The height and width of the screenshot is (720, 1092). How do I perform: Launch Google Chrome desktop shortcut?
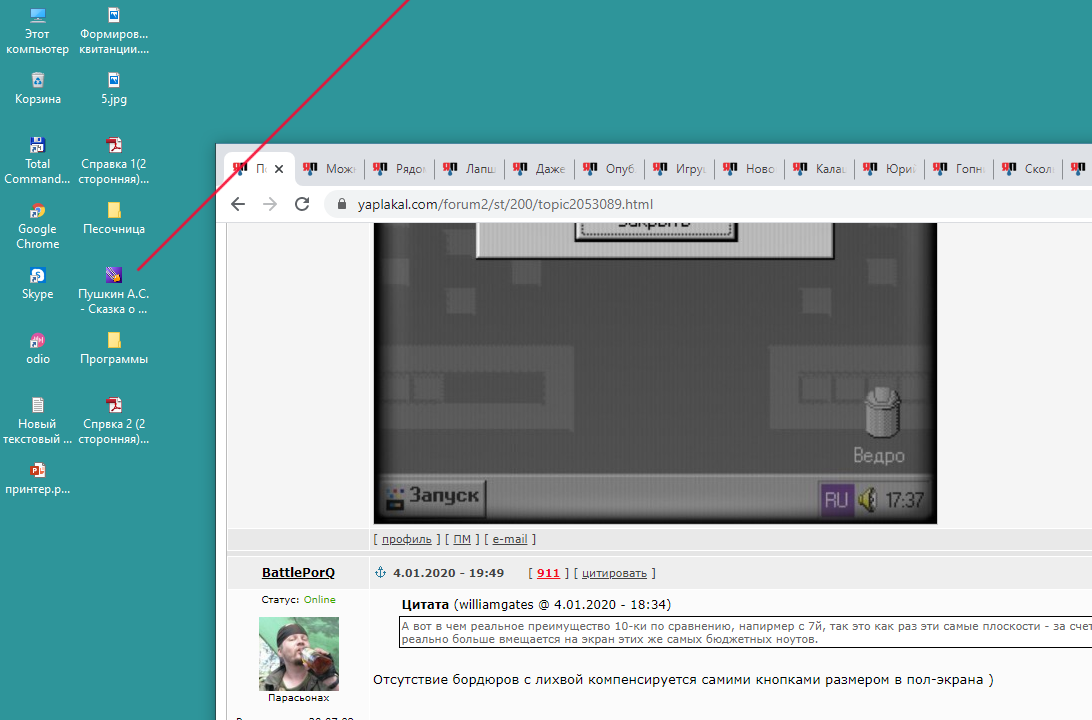point(38,226)
